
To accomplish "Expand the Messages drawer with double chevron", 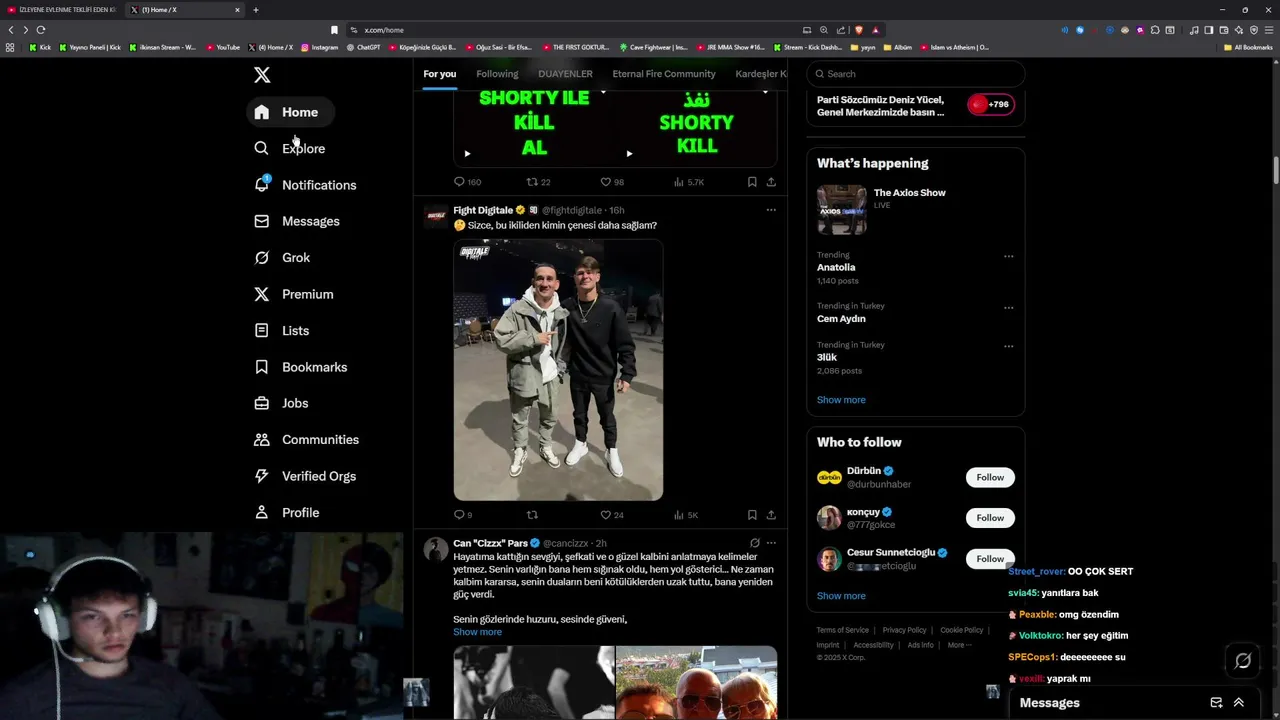I will point(1239,703).
